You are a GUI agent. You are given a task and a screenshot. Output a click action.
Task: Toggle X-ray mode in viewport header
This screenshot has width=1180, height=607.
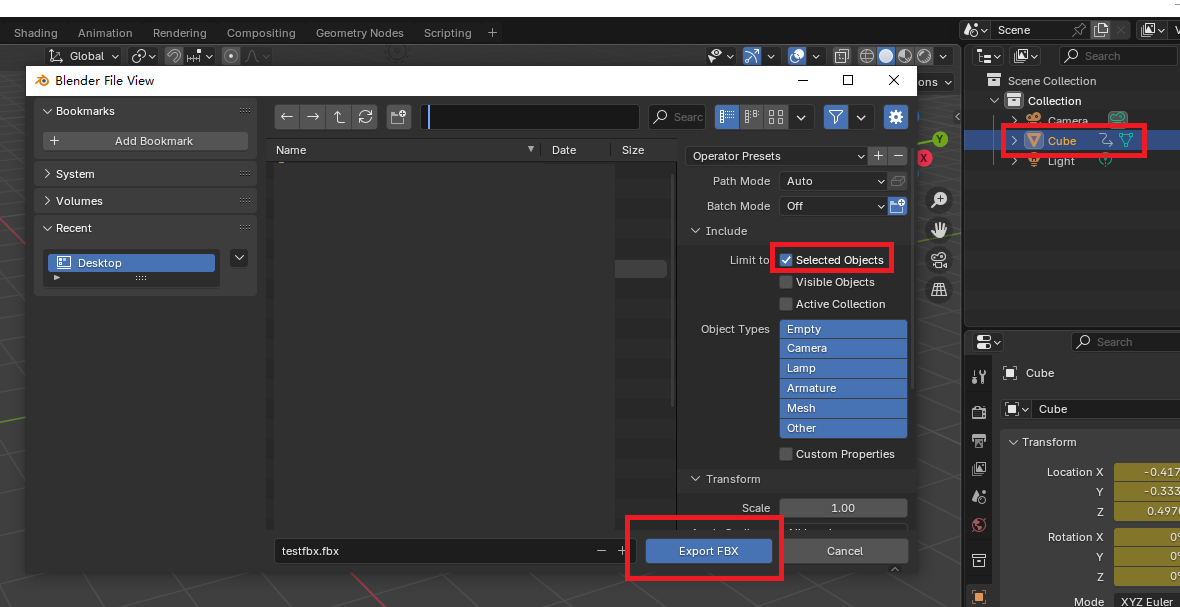click(841, 56)
